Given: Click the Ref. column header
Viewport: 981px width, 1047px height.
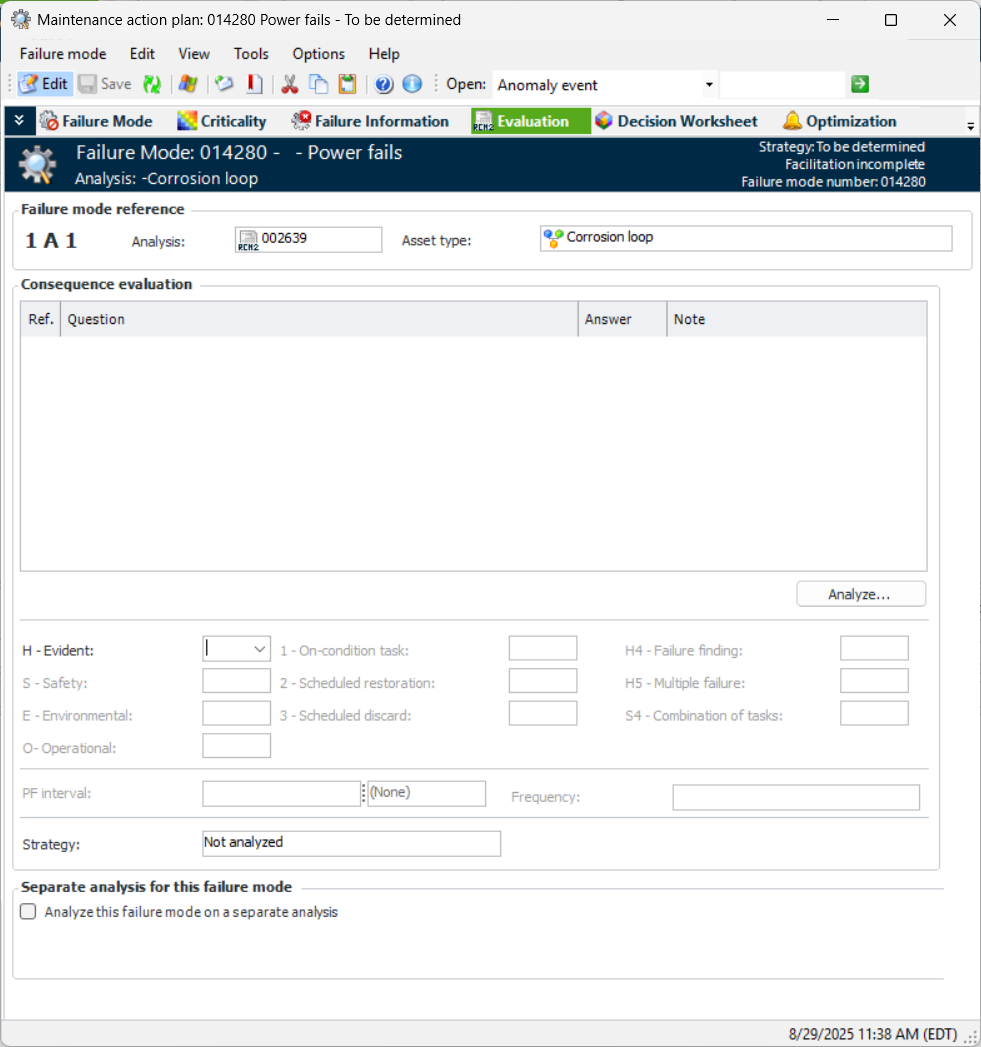Looking at the screenshot, I should [41, 319].
